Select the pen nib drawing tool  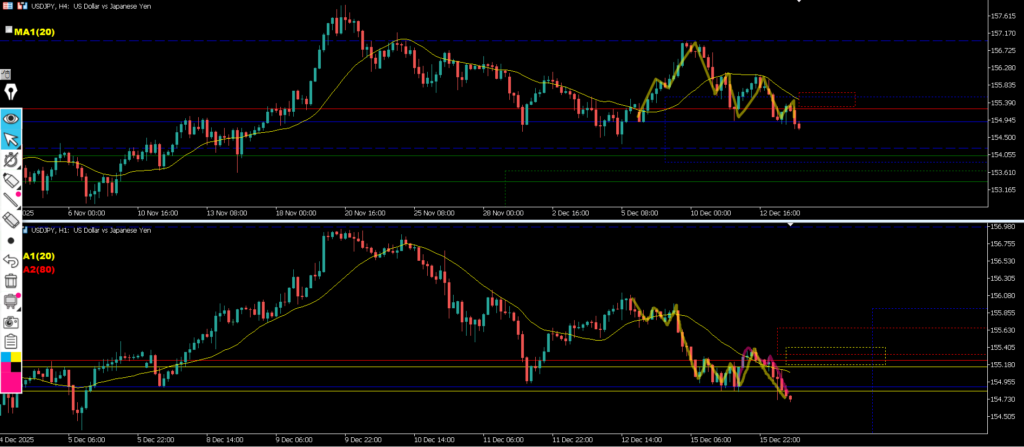pos(11,93)
